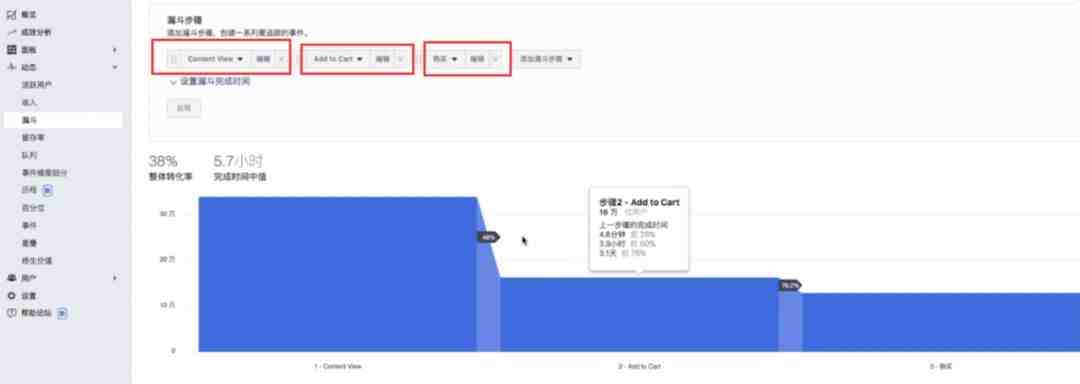This screenshot has width=1080, height=384.
Task: Click the people icon in sidebar
Action: click(12, 278)
